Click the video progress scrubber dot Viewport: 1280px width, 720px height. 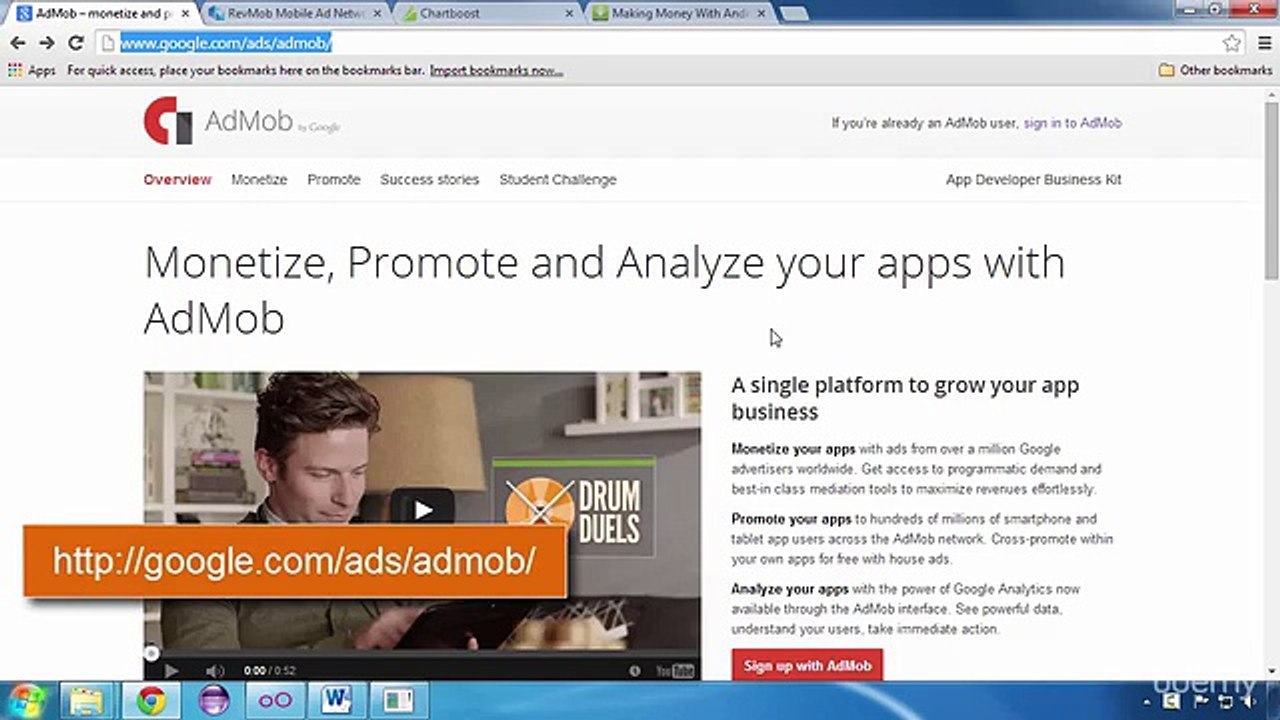click(x=151, y=654)
